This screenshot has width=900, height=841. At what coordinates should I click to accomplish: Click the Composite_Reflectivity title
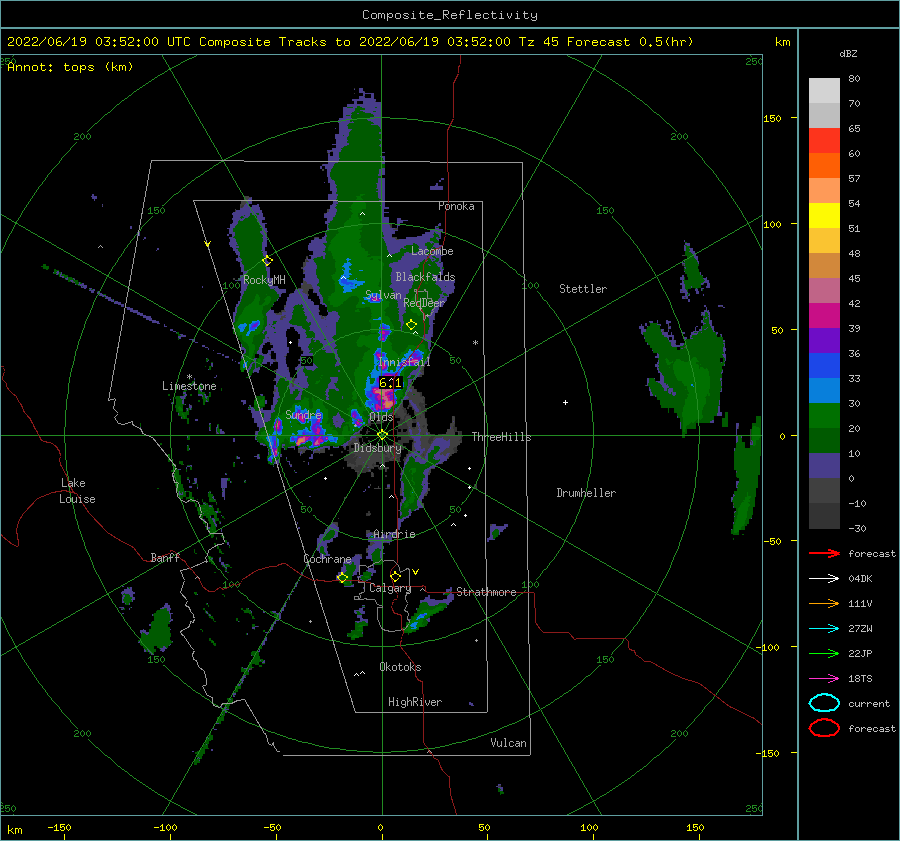450,15
